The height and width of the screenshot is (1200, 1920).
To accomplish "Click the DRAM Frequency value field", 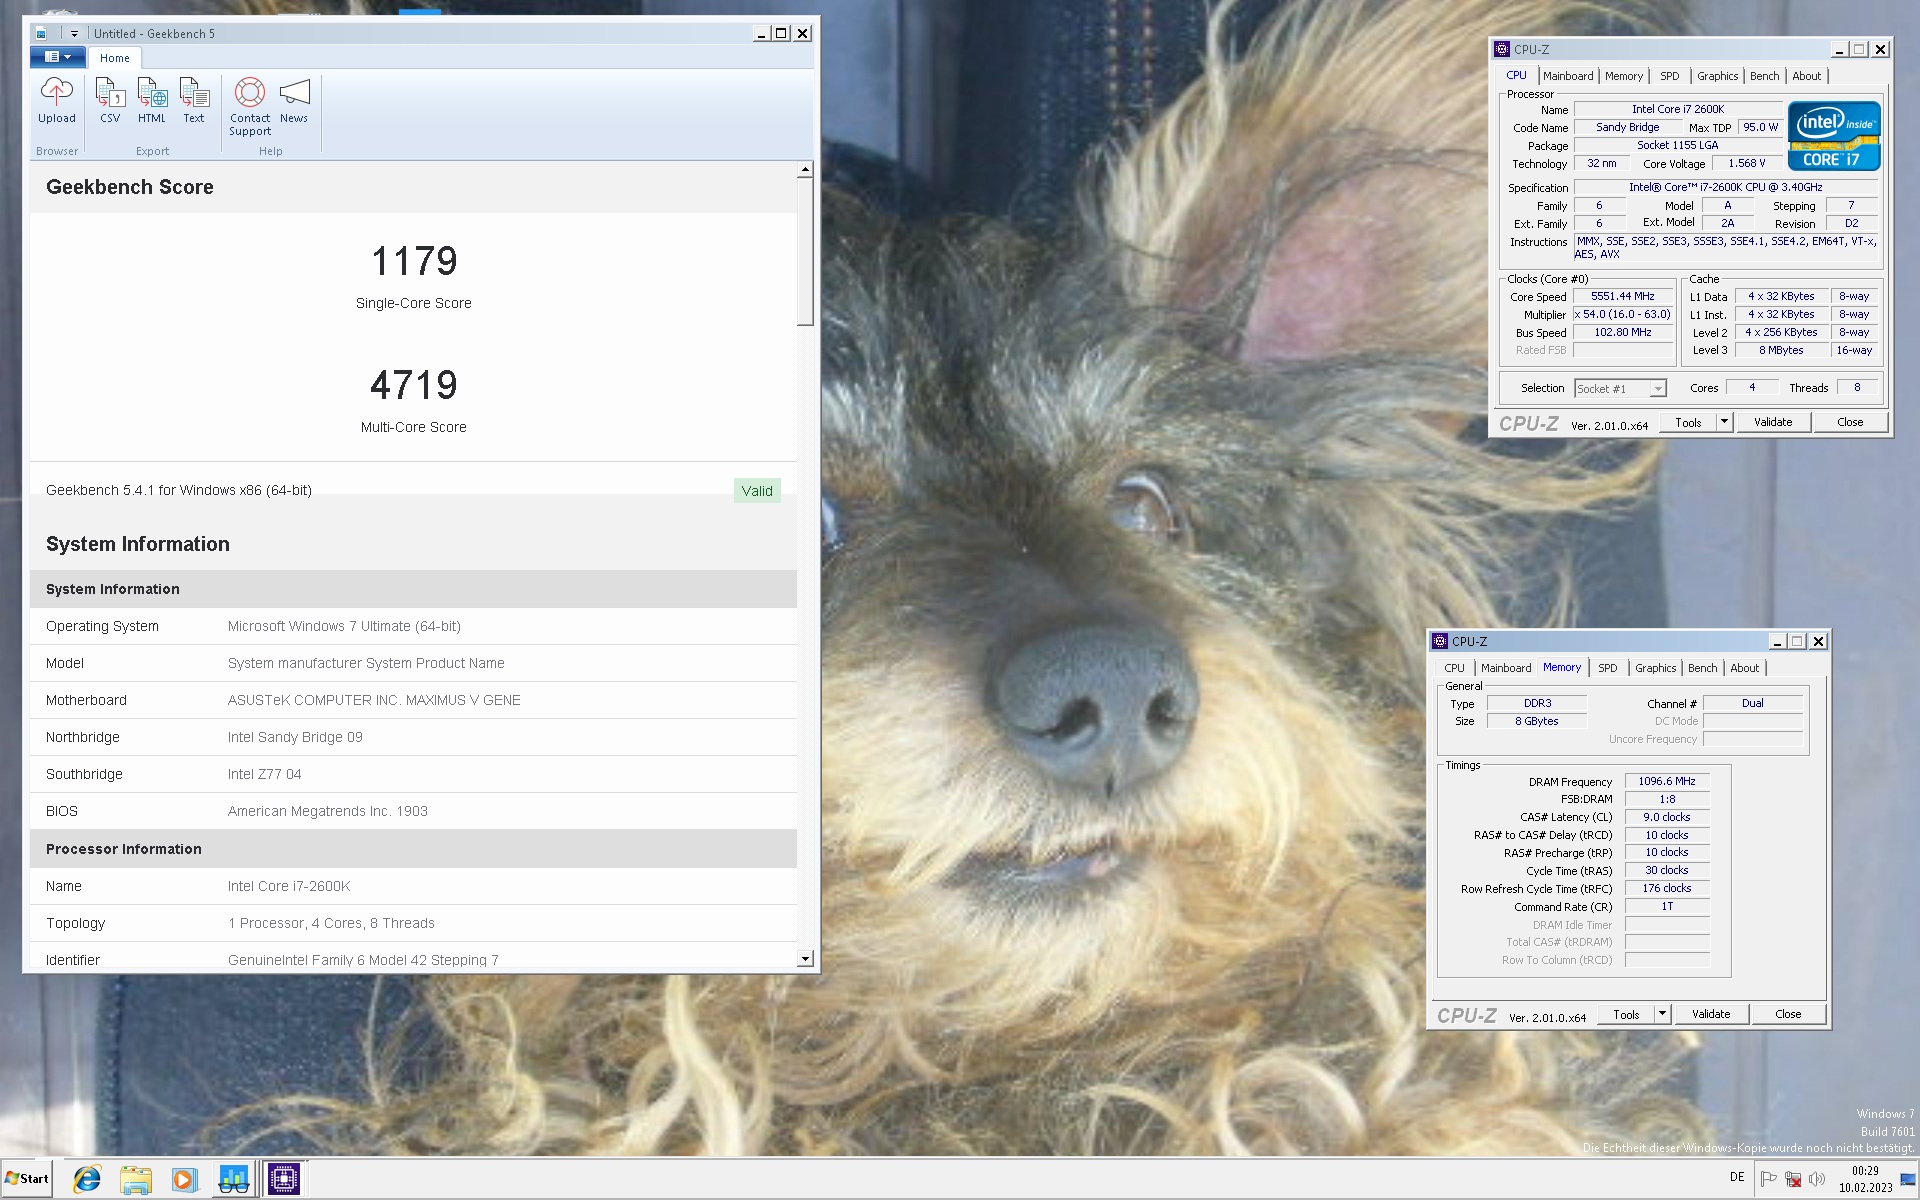I will coord(1667,782).
